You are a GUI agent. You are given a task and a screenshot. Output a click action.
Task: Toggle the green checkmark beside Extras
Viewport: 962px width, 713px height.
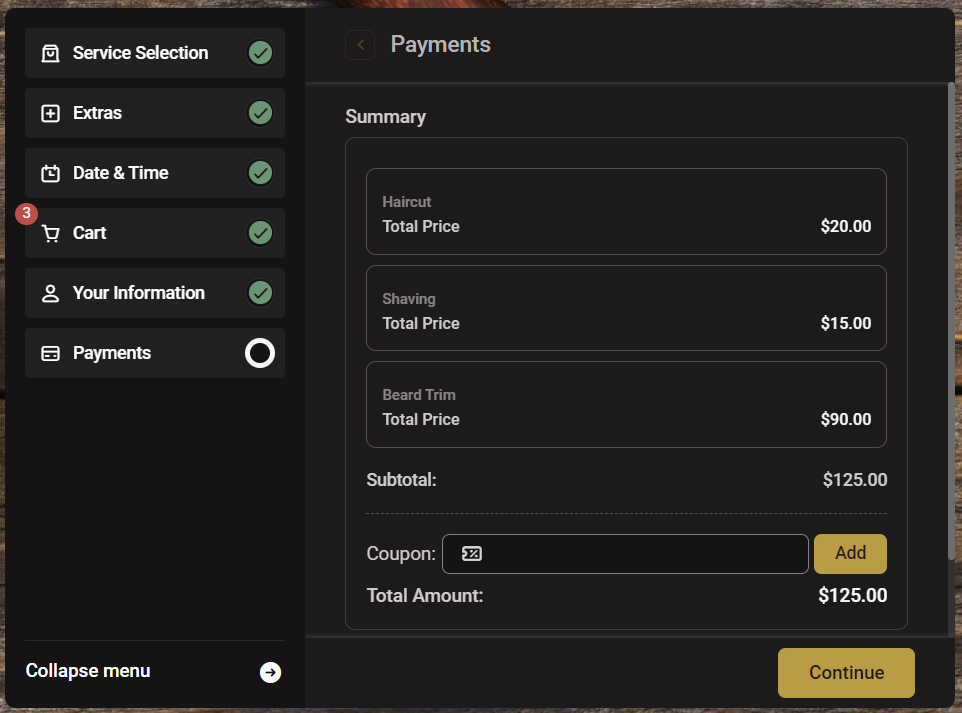pyautogui.click(x=260, y=113)
